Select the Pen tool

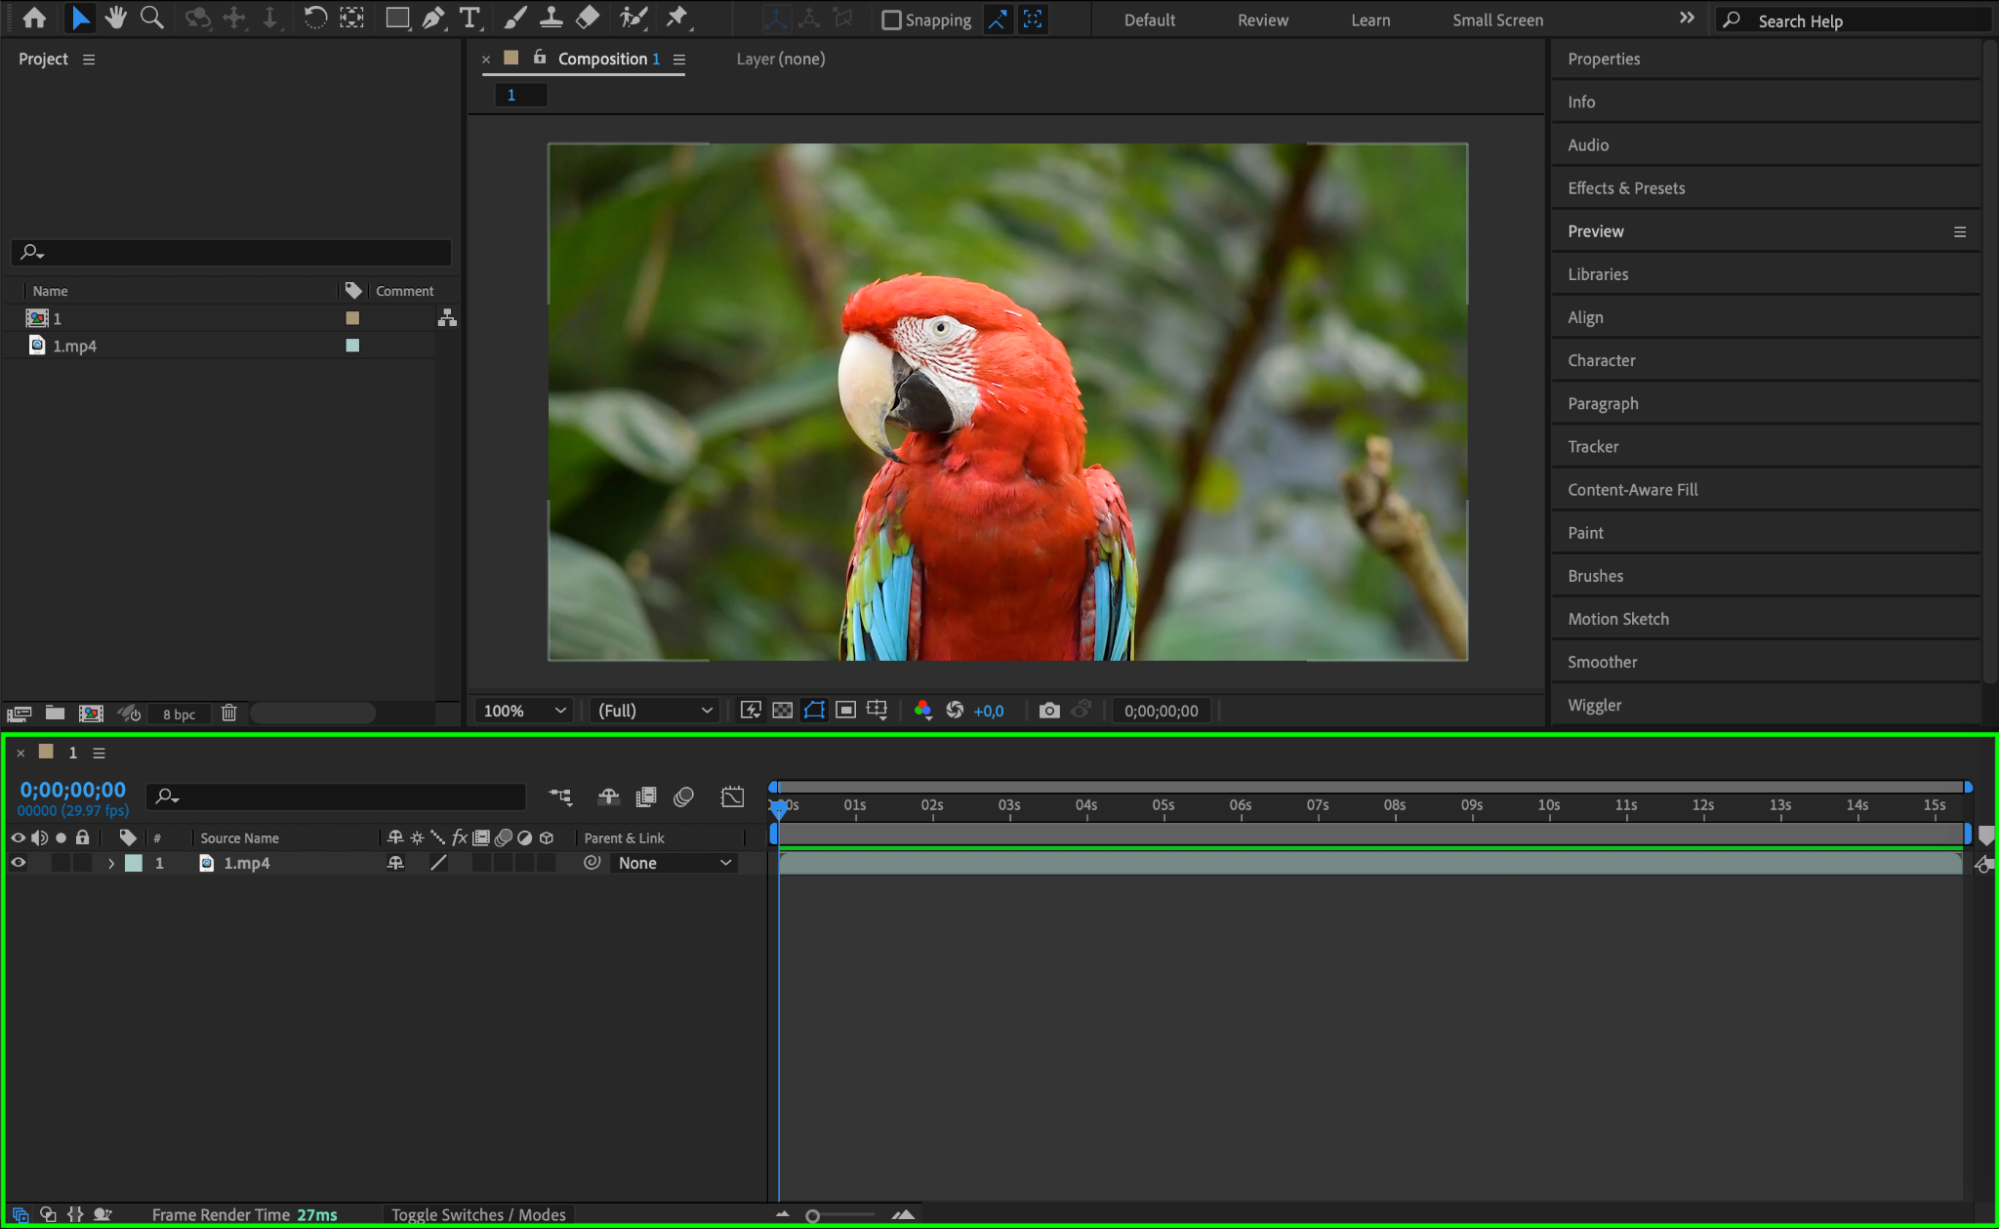pyautogui.click(x=433, y=18)
